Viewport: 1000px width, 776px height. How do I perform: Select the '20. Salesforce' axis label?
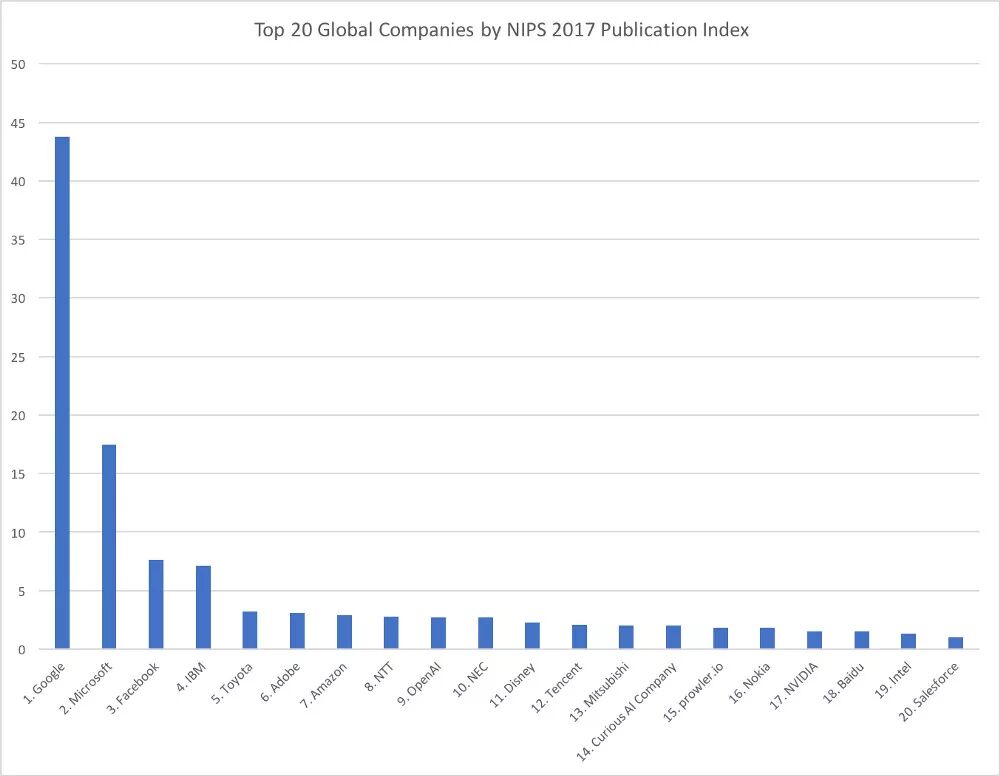(x=929, y=692)
